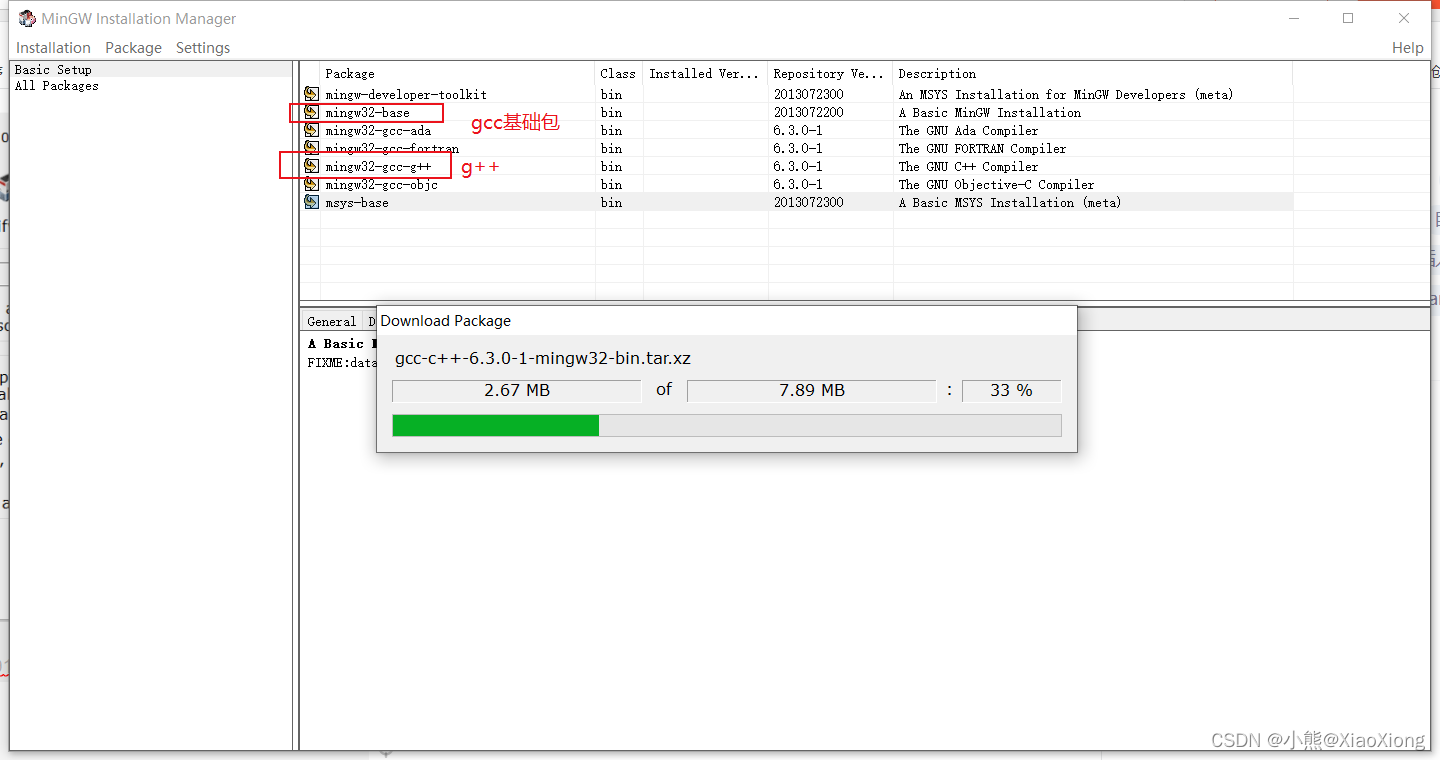Click 'A Basic MSYS Installation (meta)' description
Viewport: 1440px width, 760px height.
pos(1010,202)
